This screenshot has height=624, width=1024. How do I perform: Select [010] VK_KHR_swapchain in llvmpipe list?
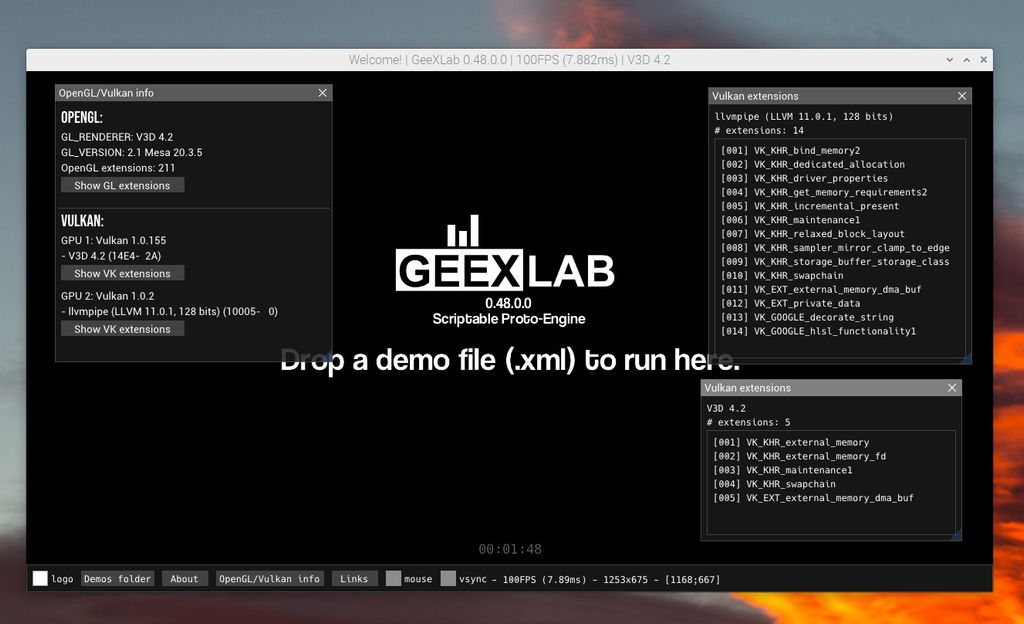pyautogui.click(x=782, y=275)
